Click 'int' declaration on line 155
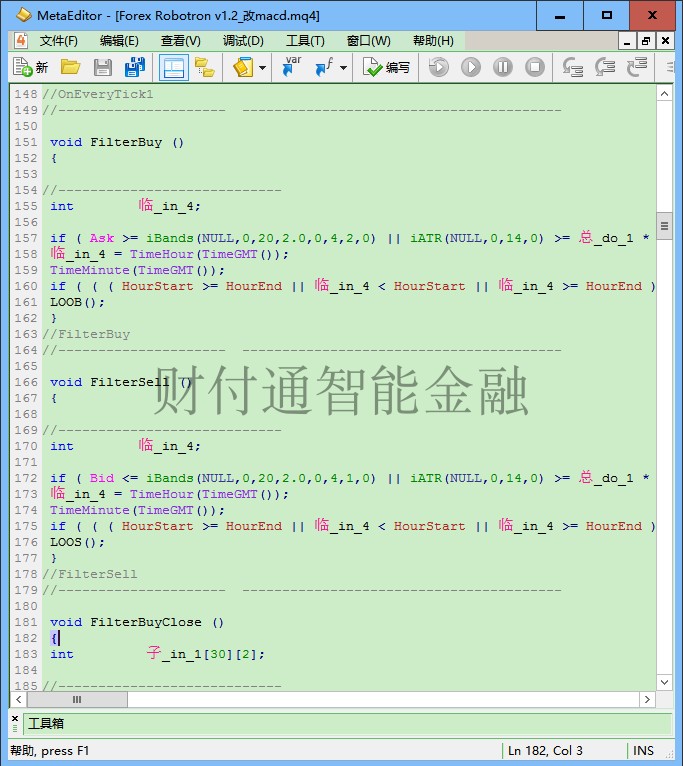 (62, 206)
